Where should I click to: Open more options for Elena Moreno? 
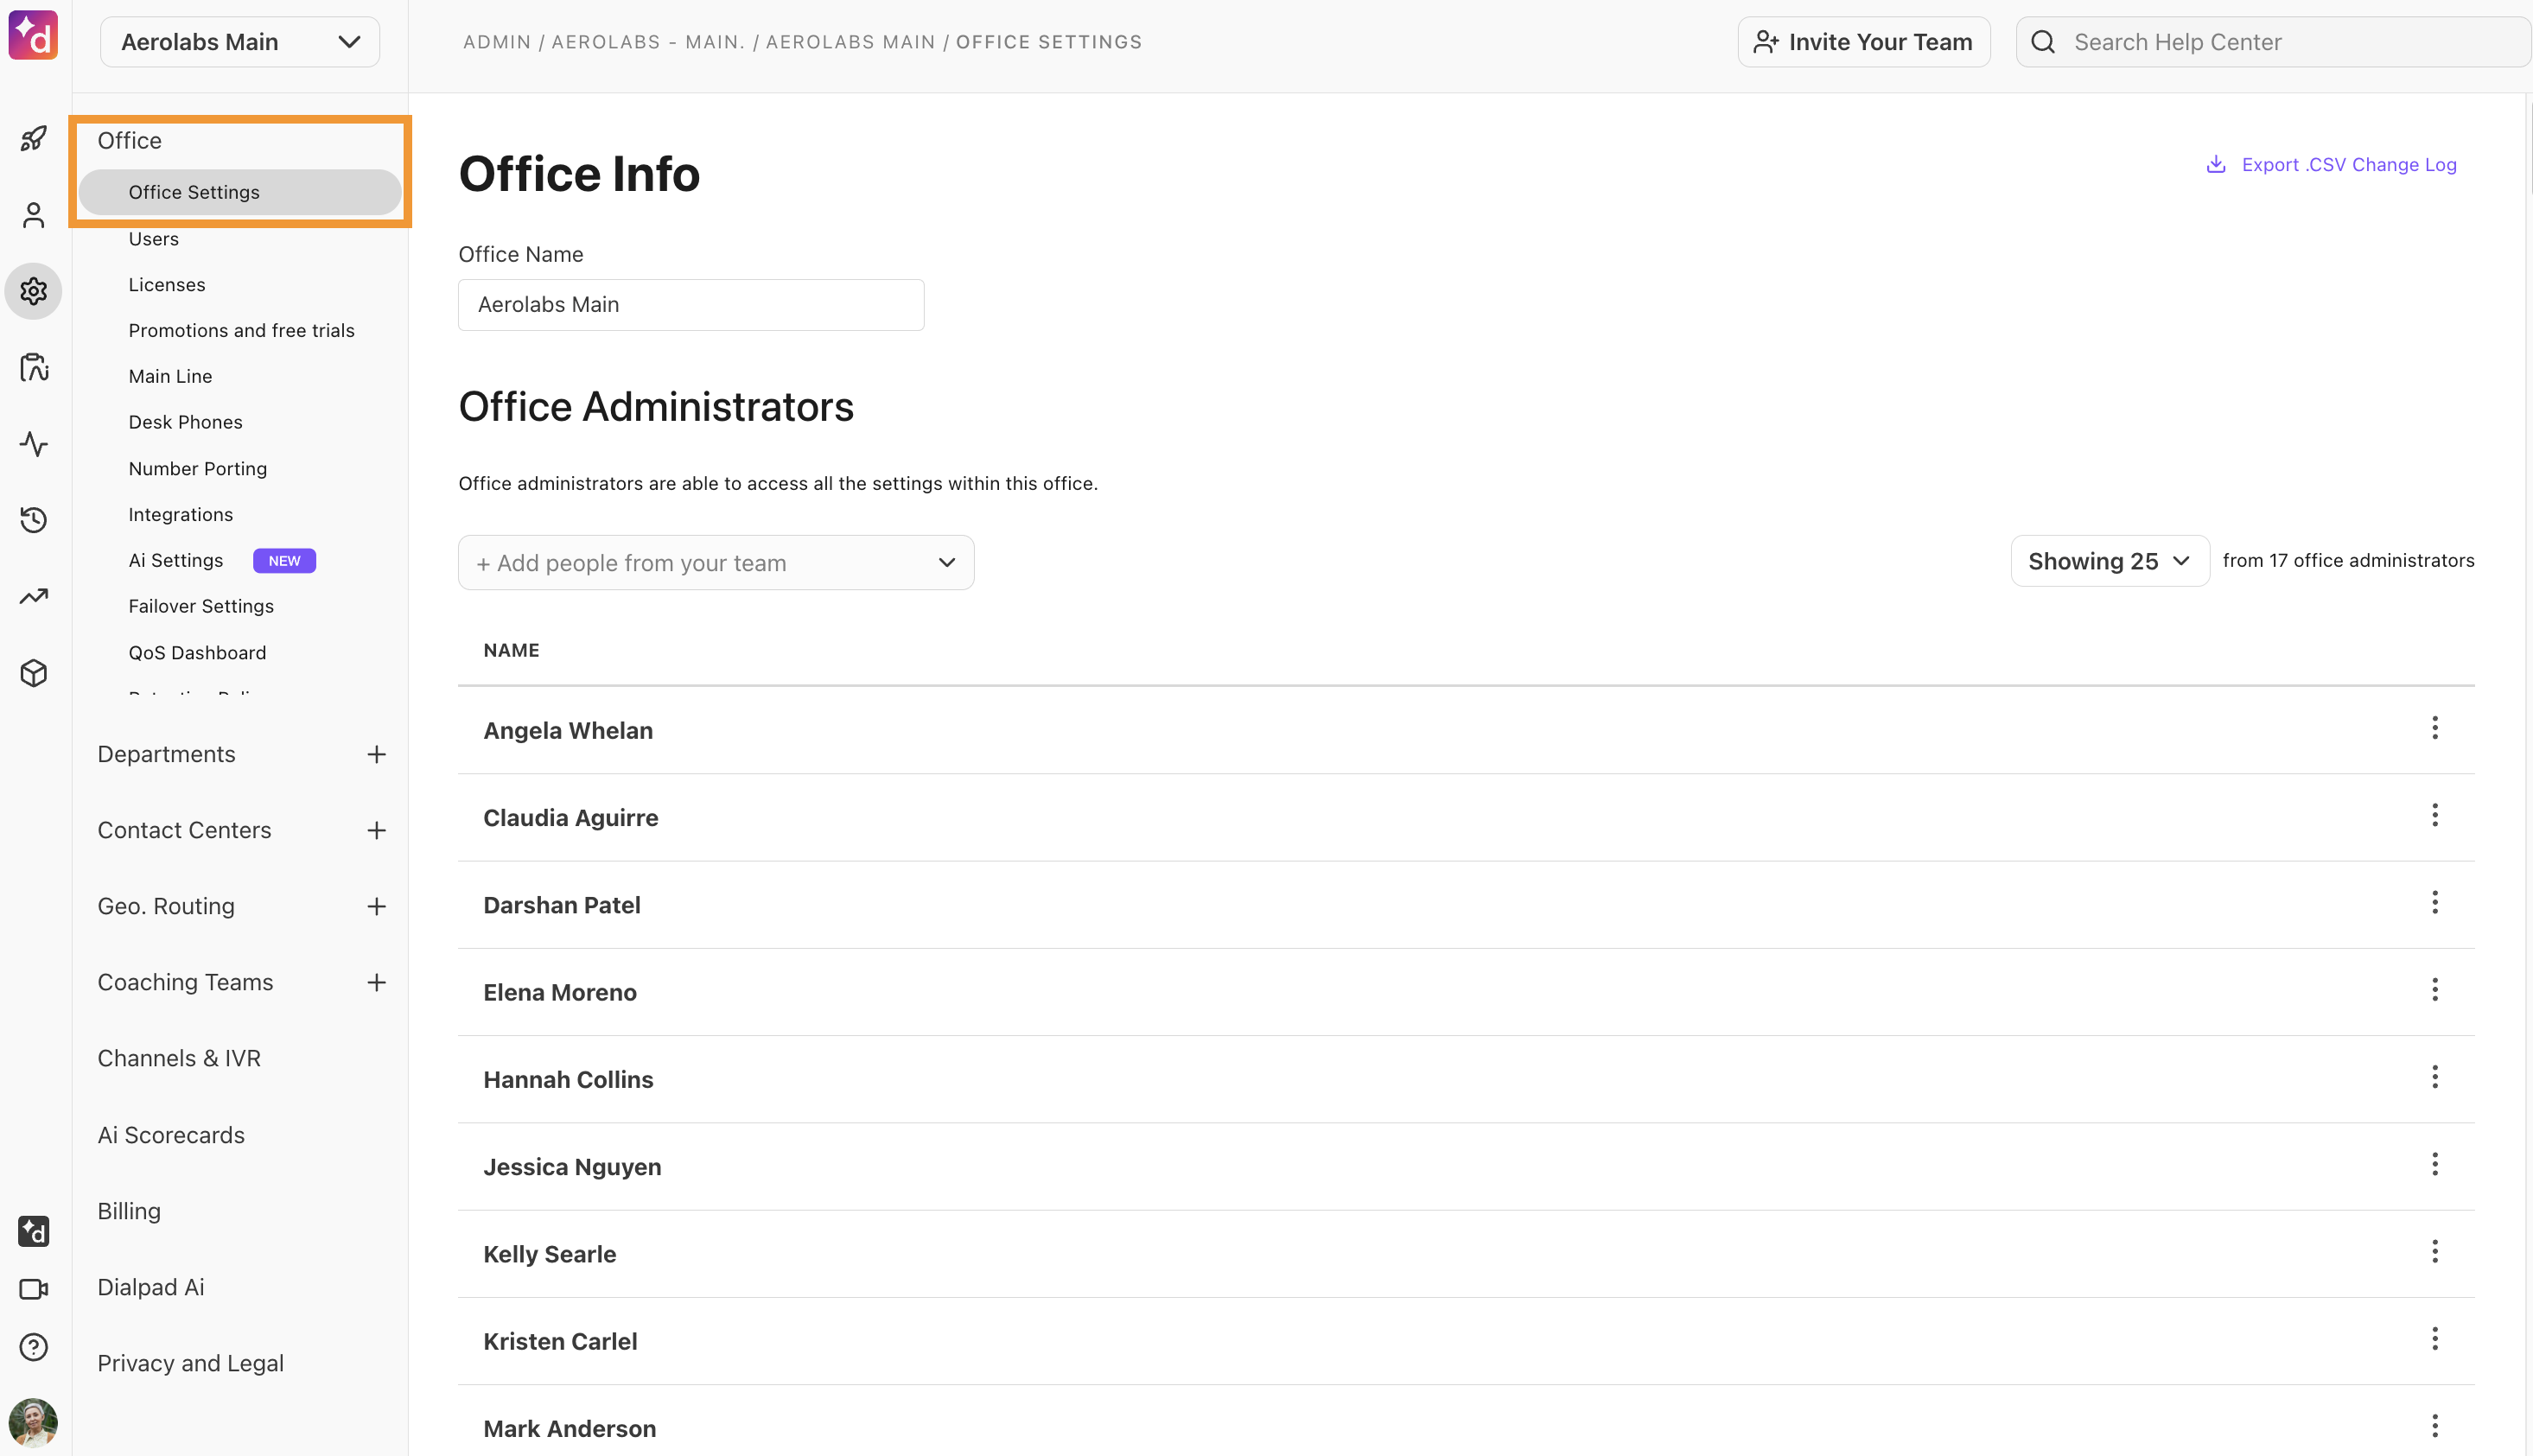coord(2435,990)
